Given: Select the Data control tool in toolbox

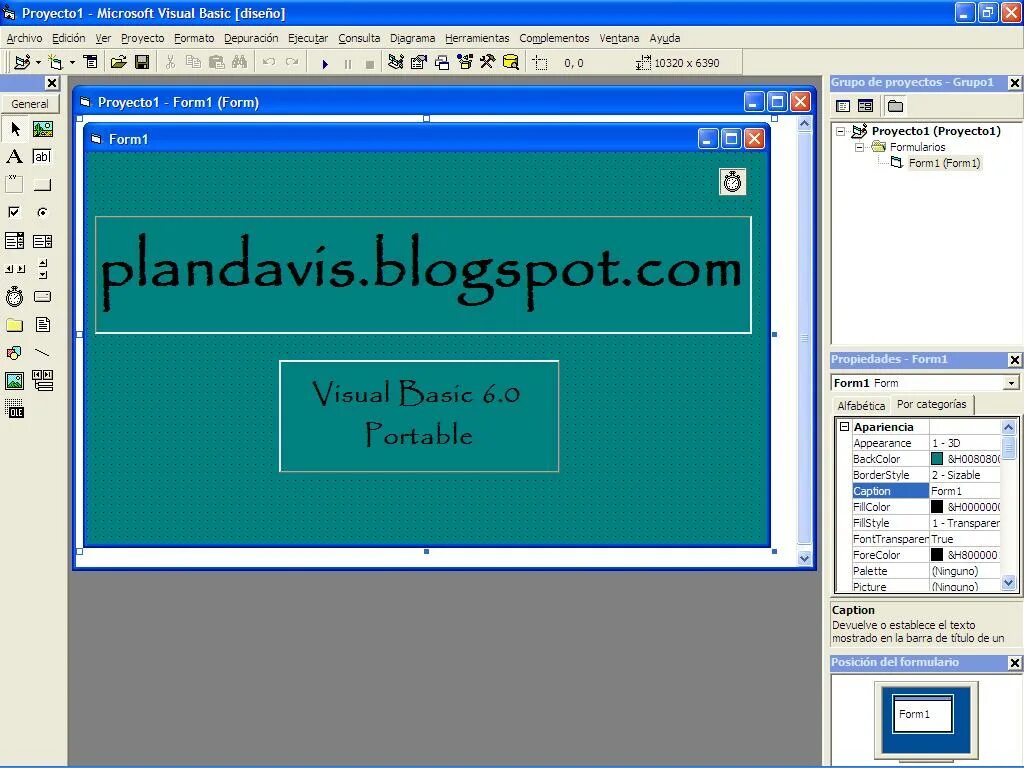Looking at the screenshot, I should pos(43,380).
